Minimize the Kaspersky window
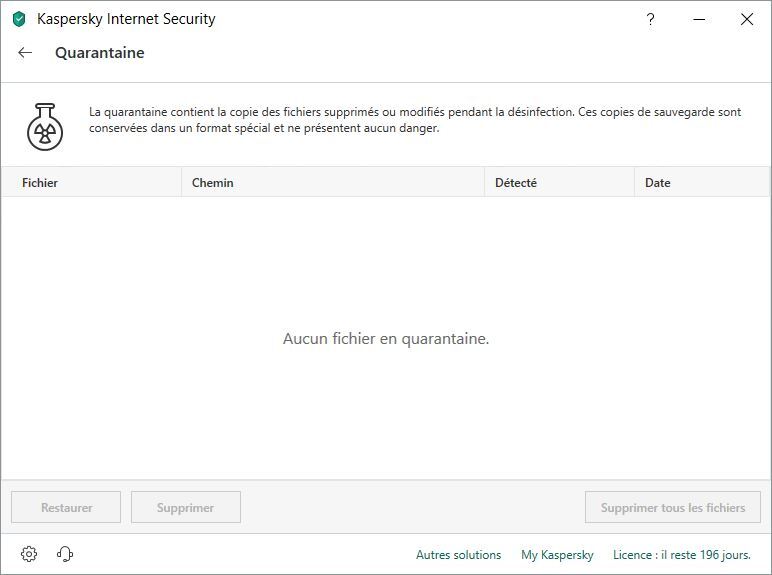The height and width of the screenshot is (575, 772). point(699,19)
